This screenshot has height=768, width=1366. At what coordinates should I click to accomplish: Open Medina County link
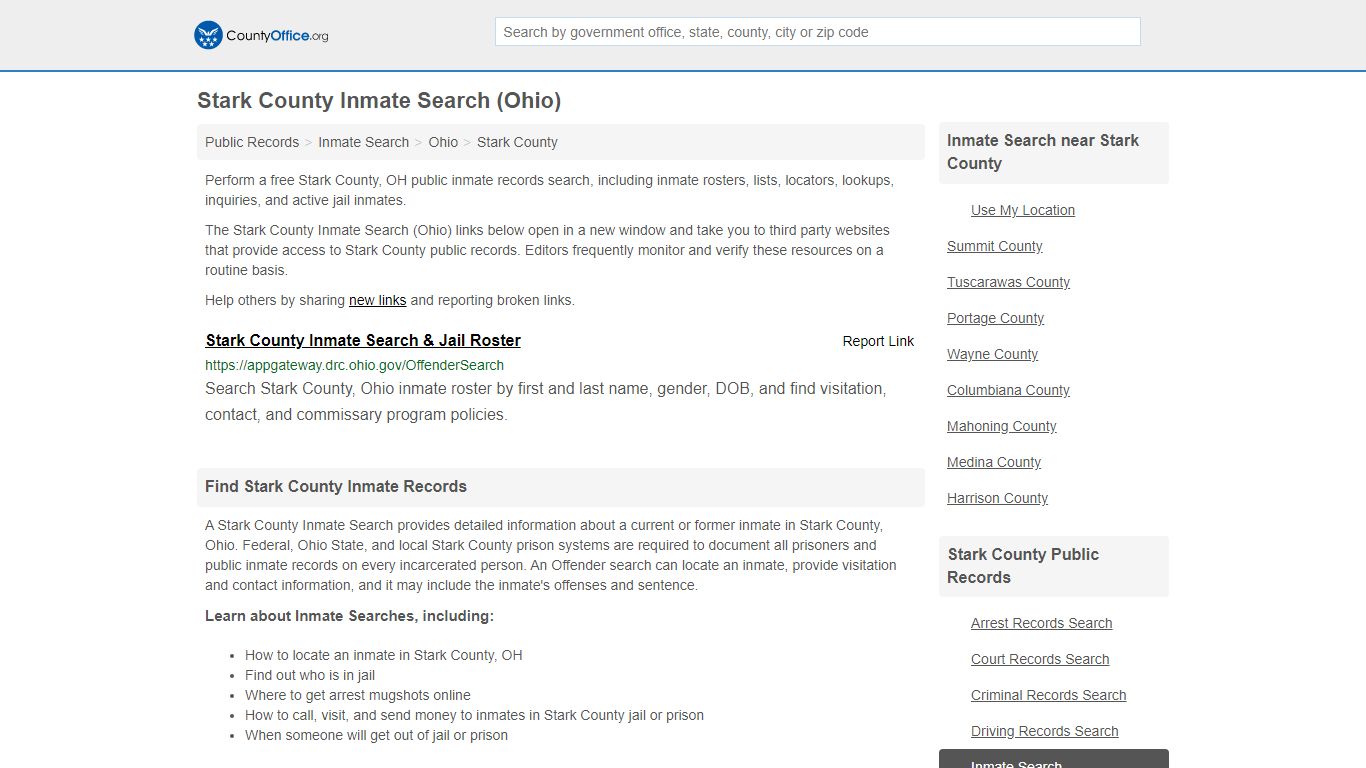[994, 462]
